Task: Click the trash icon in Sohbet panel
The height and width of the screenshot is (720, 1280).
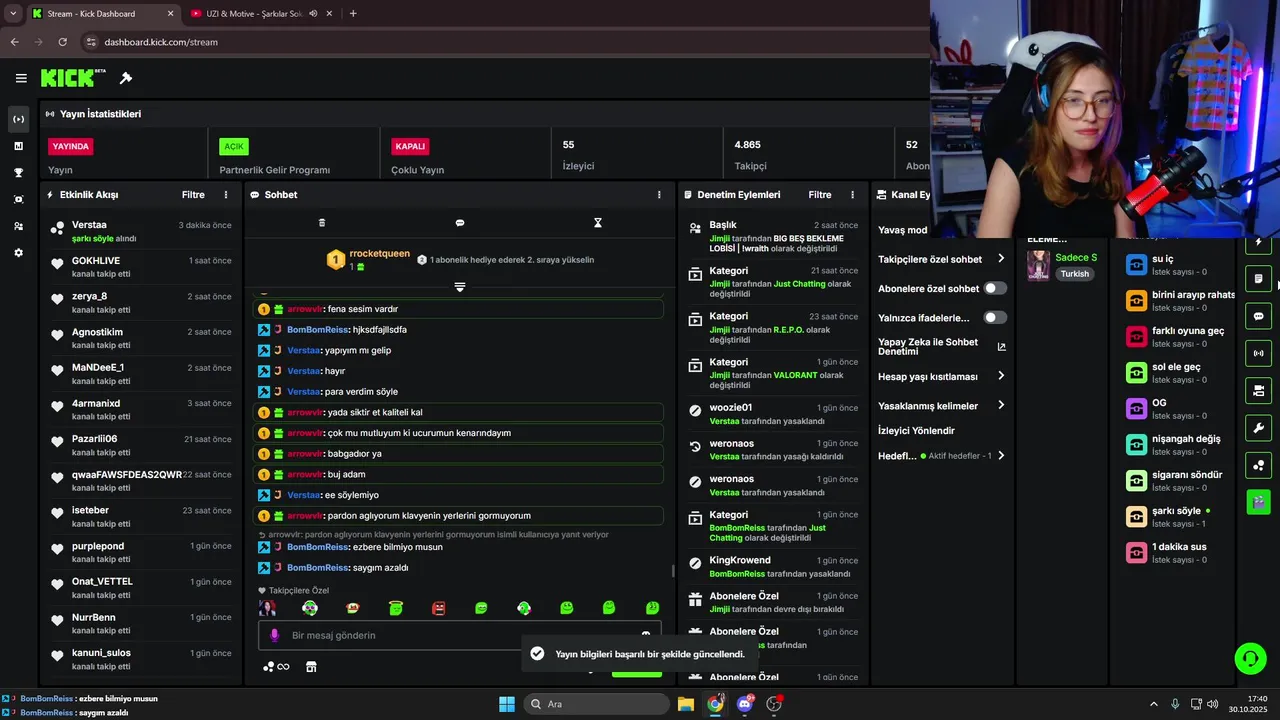Action: tap(322, 223)
